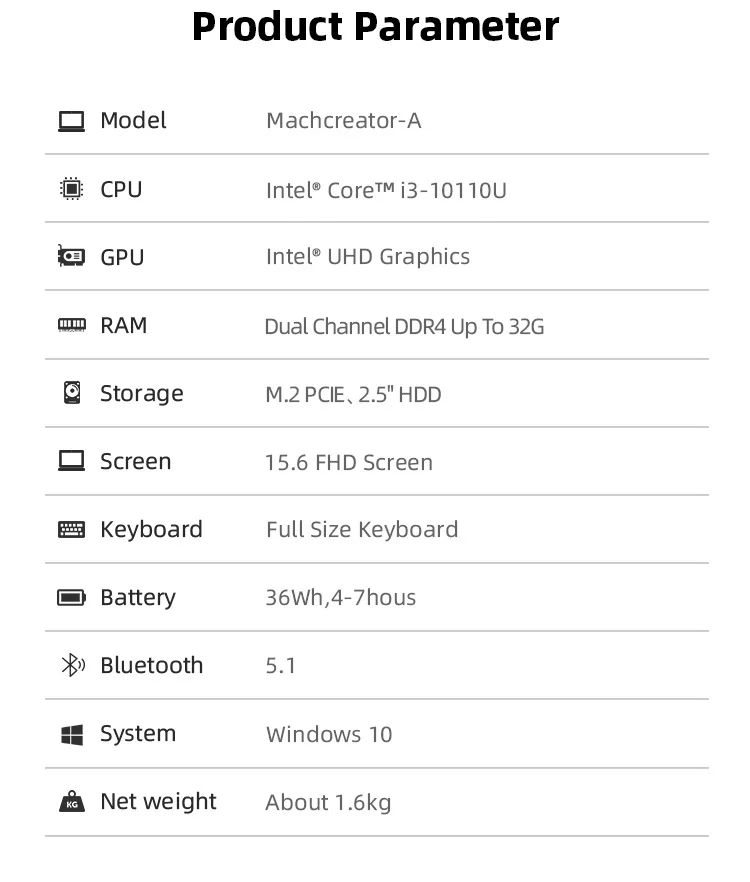Click the Battery icon
Image resolution: width=750 pixels, height=882 pixels.
click(x=71, y=598)
